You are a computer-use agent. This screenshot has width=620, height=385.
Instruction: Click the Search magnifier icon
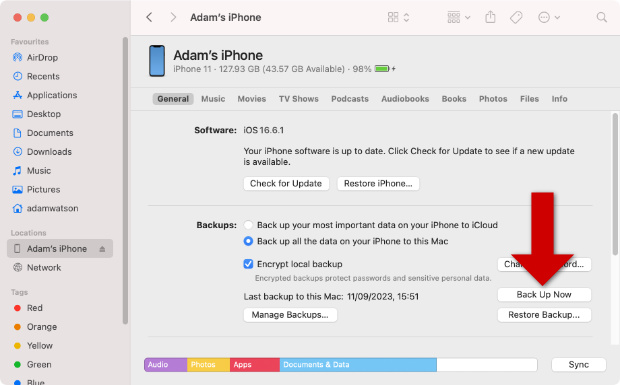coord(601,17)
